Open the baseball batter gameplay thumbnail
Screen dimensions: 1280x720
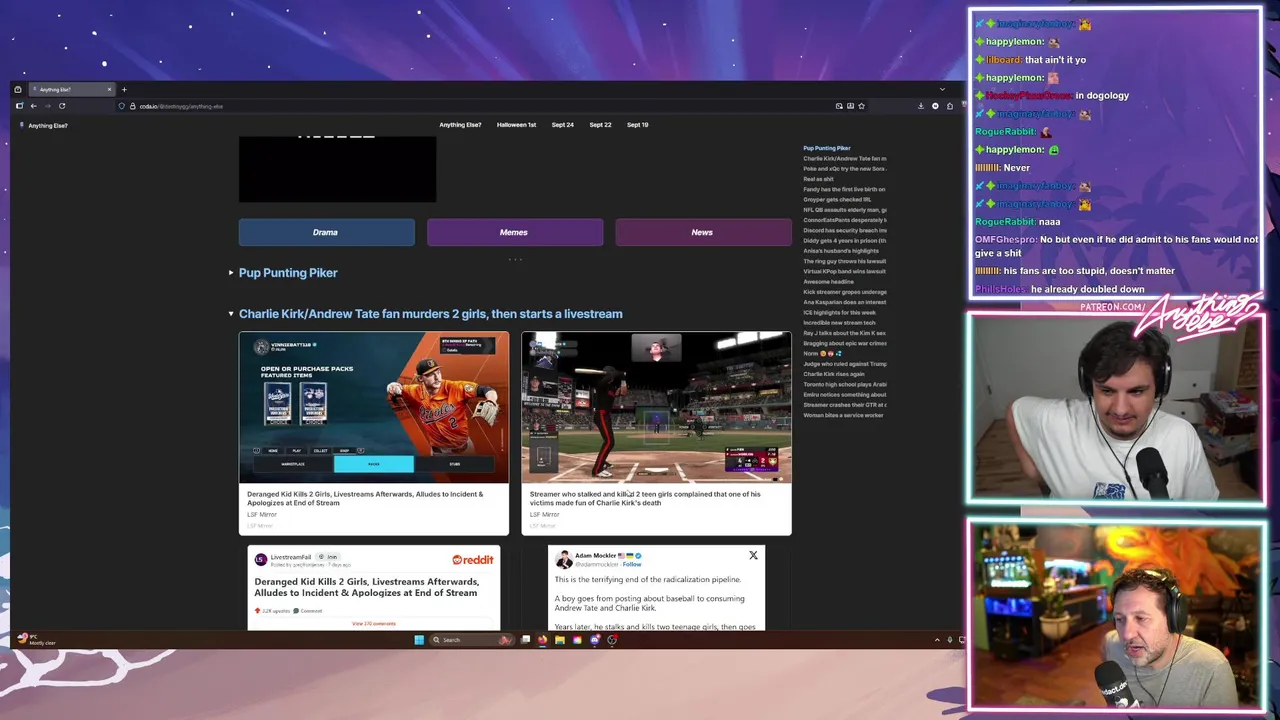(656, 408)
